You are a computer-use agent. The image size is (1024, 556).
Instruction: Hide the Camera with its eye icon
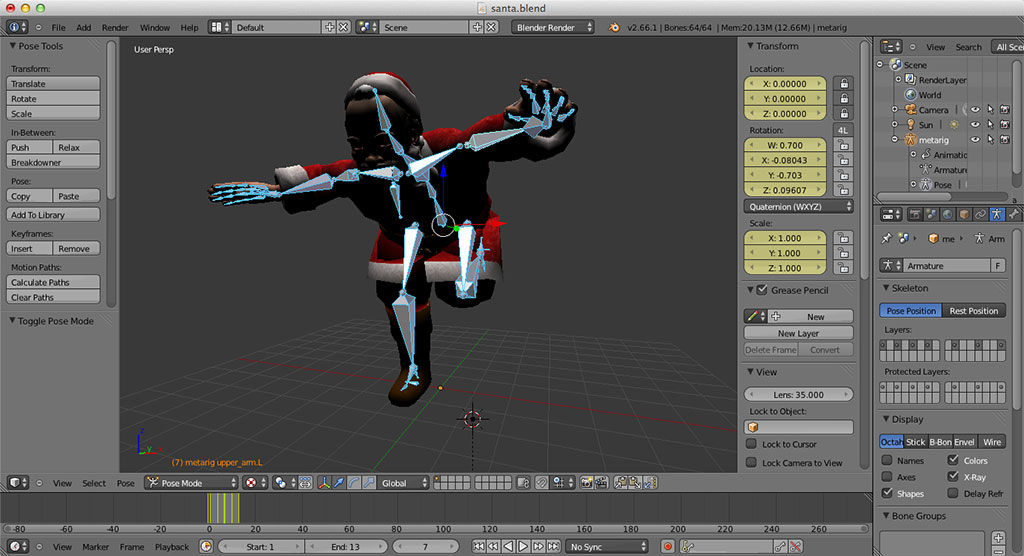[x=974, y=110]
